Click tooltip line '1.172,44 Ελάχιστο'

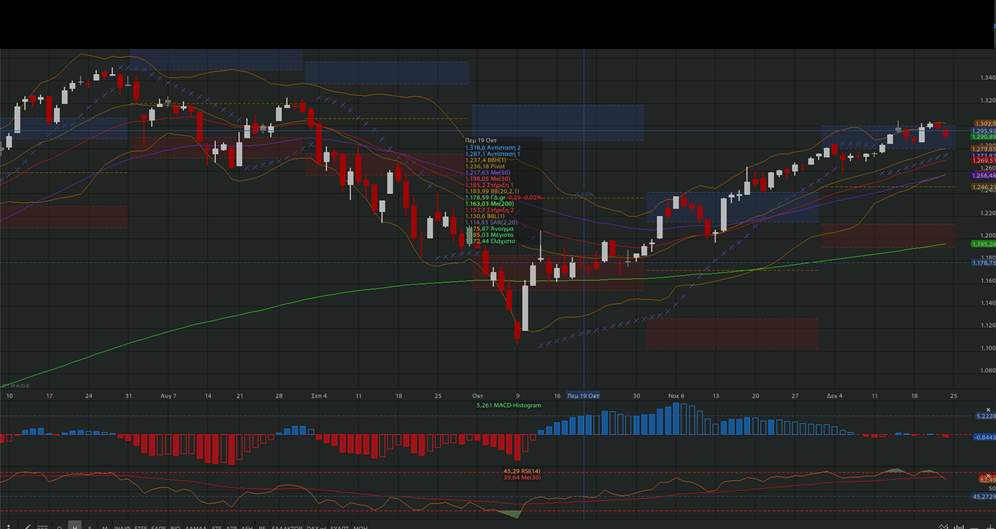click(490, 241)
